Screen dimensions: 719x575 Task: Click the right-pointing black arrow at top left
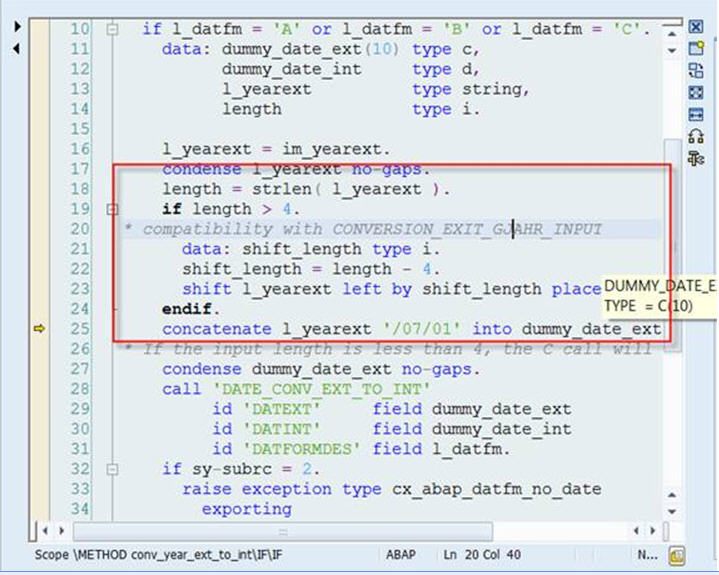[15, 27]
